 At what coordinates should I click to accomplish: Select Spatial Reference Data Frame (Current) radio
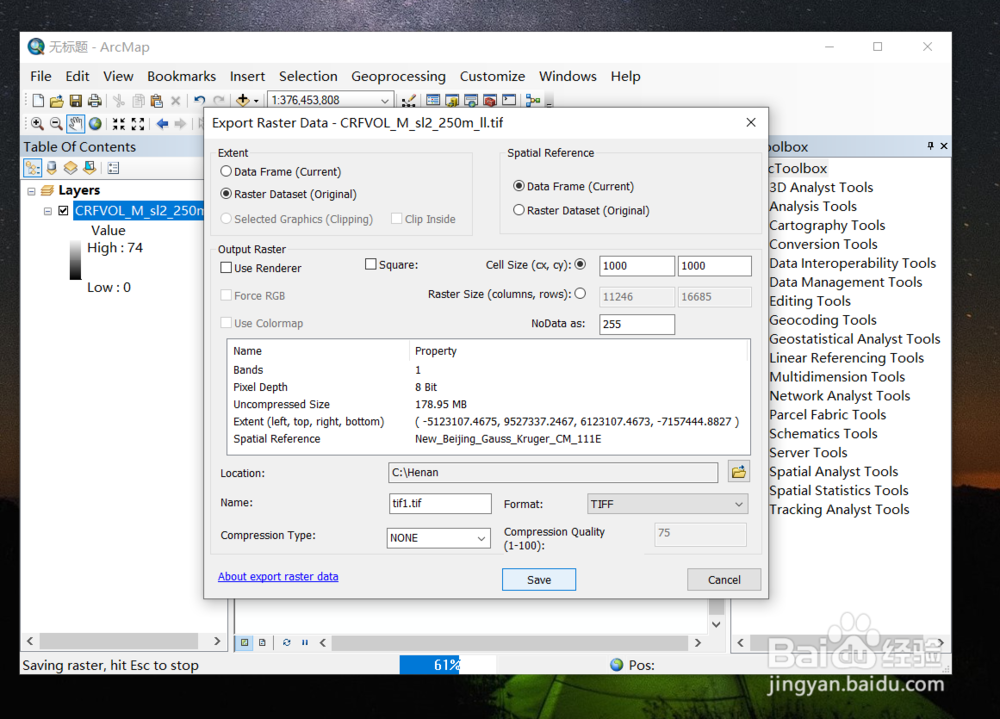point(518,186)
